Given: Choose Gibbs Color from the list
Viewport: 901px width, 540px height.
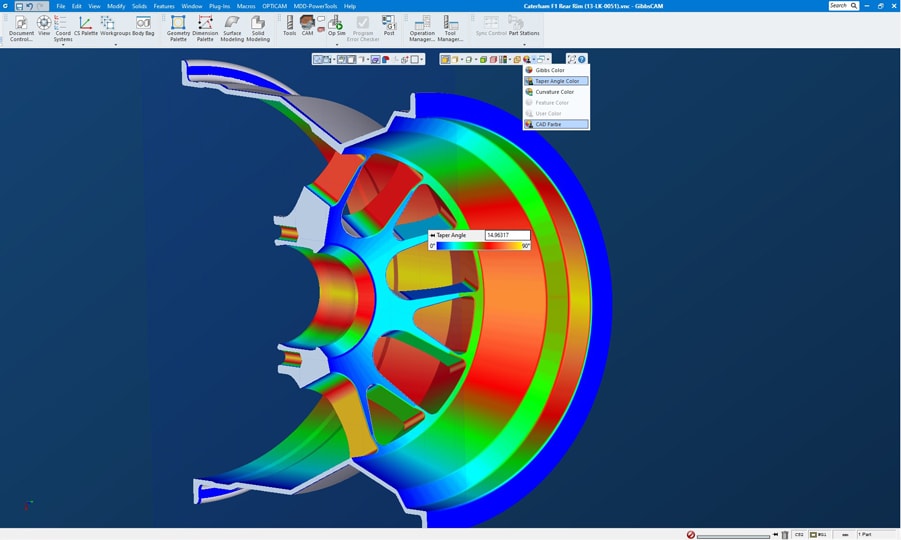Looking at the screenshot, I should click(x=550, y=70).
